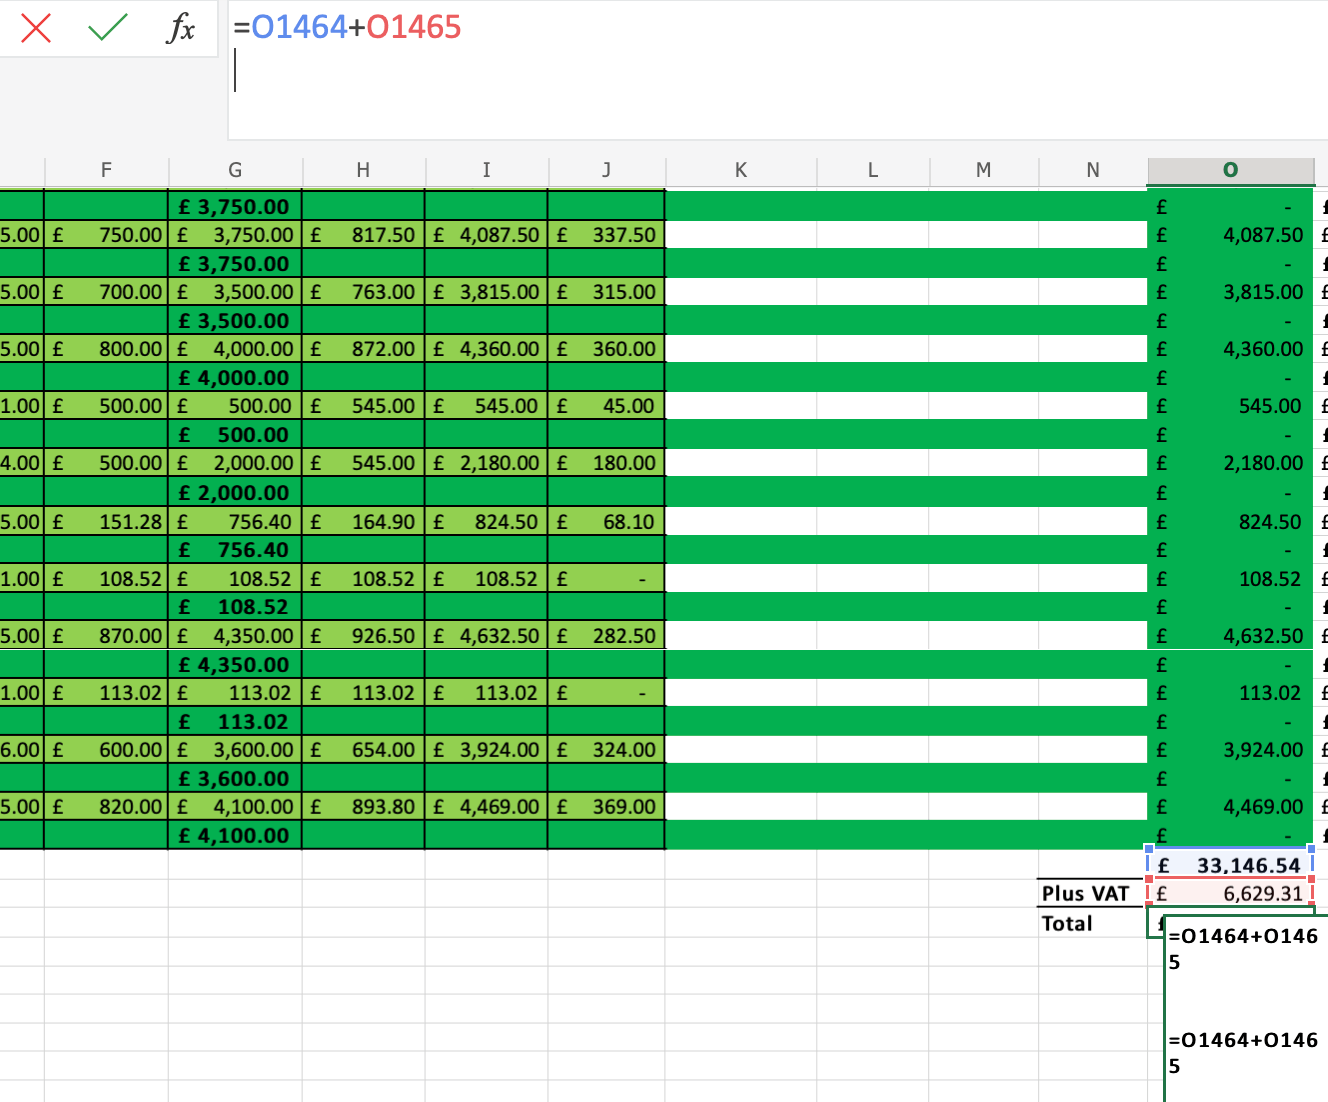This screenshot has height=1102, width=1328.
Task: Select the £756.40 subtotal cell in column G
Action: tap(234, 549)
